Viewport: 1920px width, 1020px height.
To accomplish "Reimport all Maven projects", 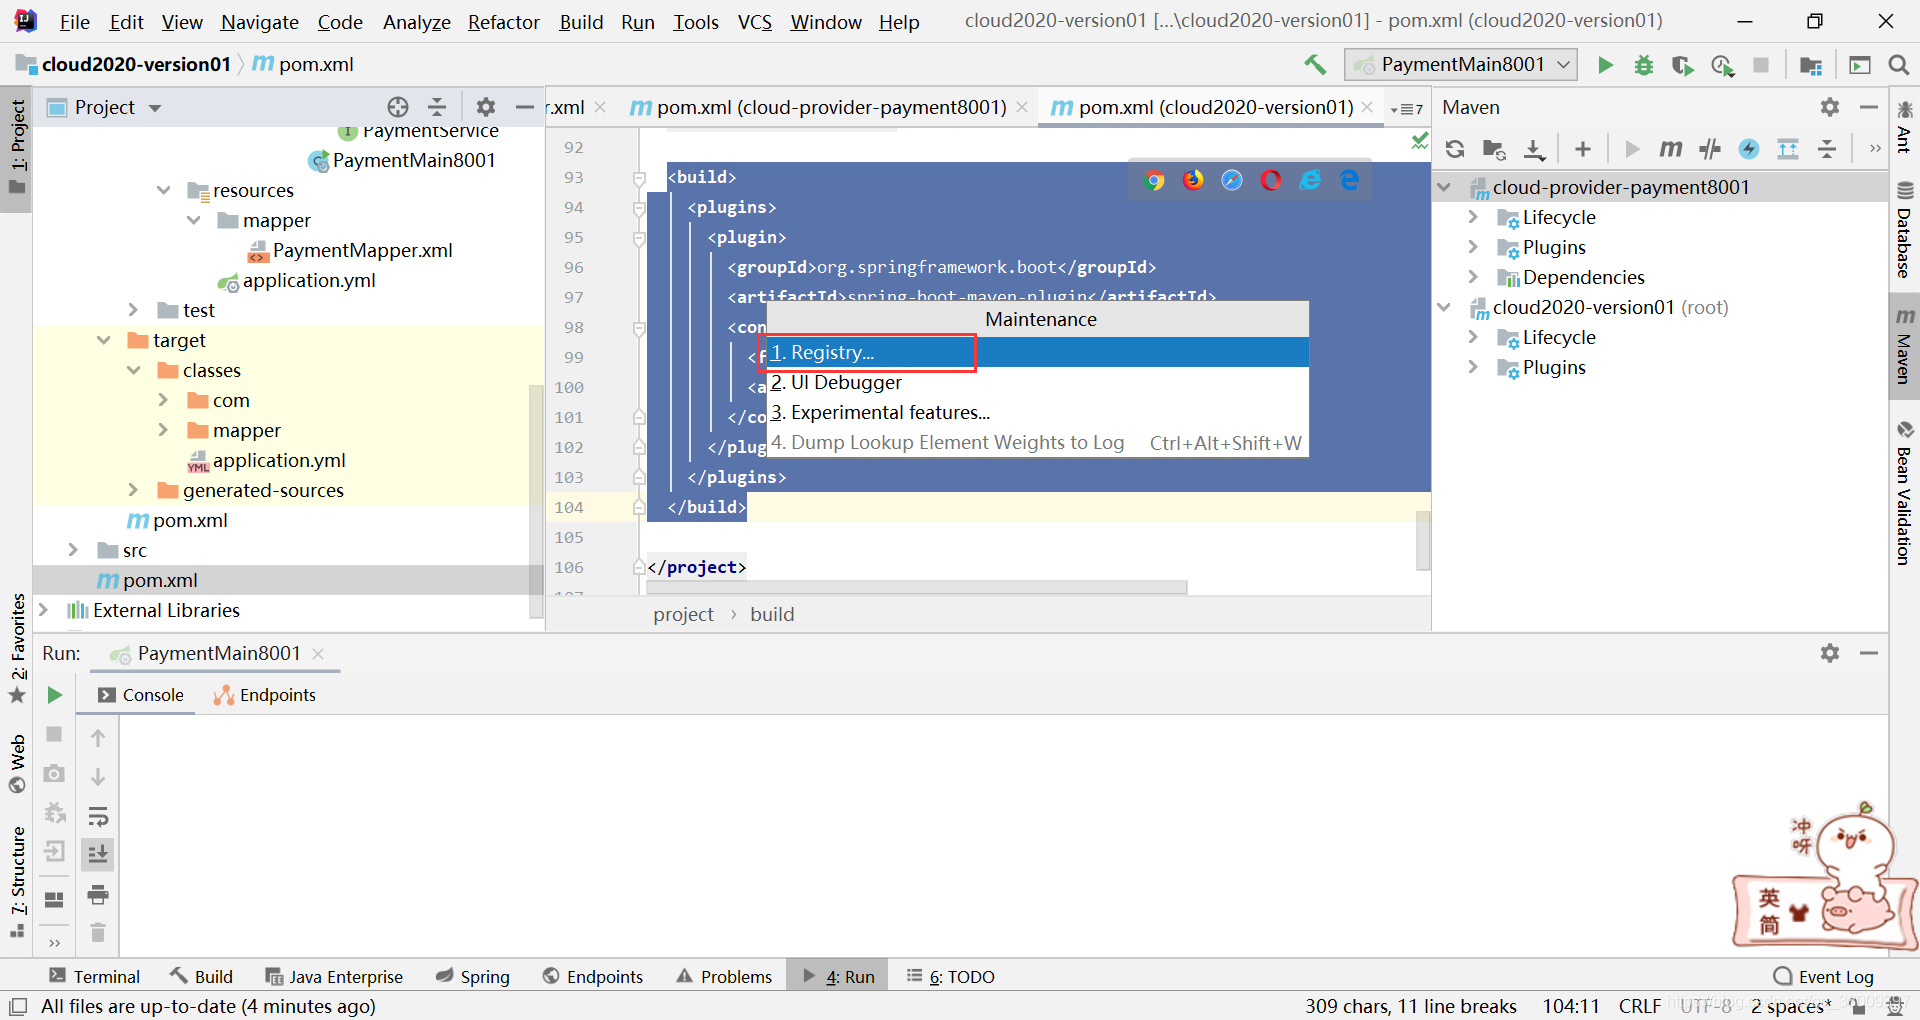I will [1455, 149].
